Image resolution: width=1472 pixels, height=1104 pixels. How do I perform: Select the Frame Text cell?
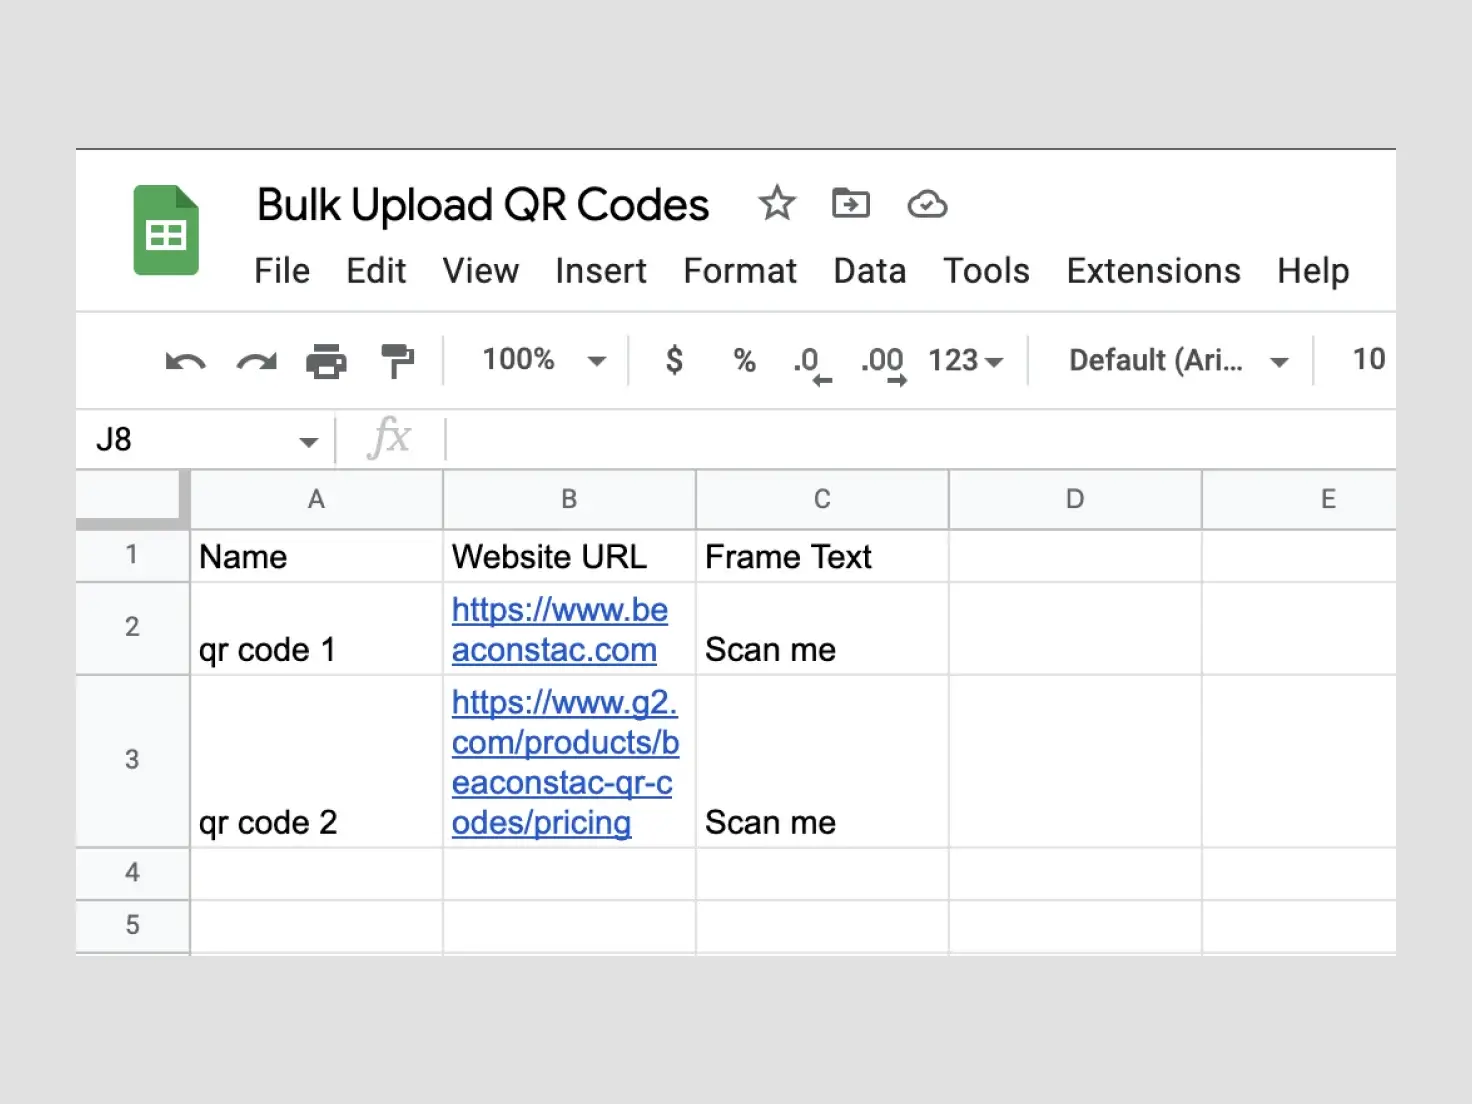tap(822, 556)
